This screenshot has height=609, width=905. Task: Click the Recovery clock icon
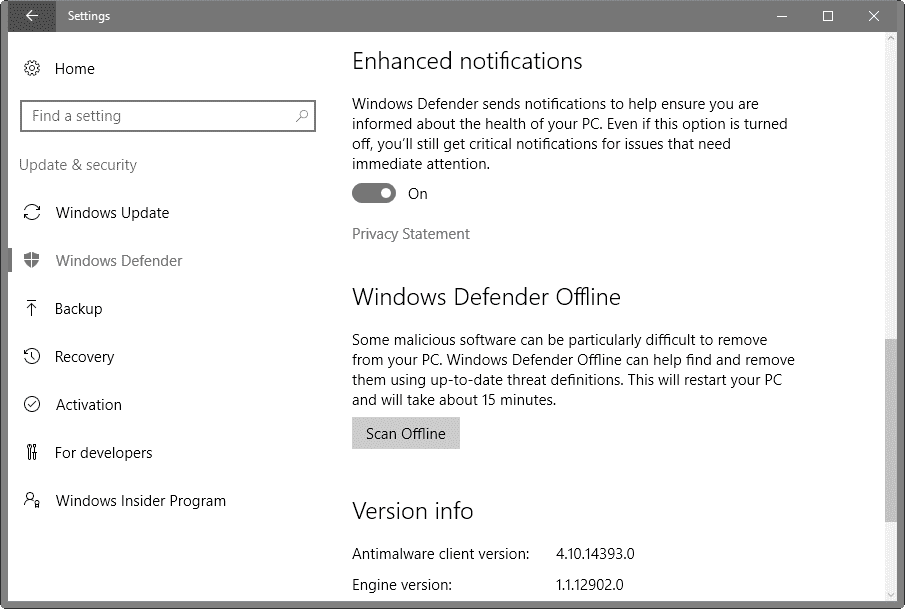point(32,356)
